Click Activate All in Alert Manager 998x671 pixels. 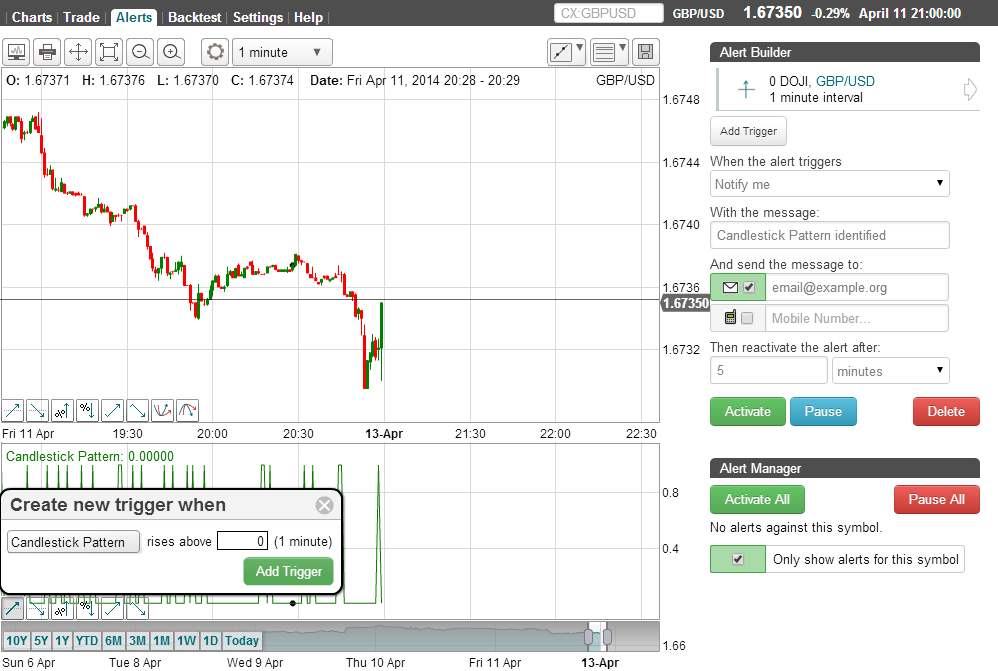point(757,499)
